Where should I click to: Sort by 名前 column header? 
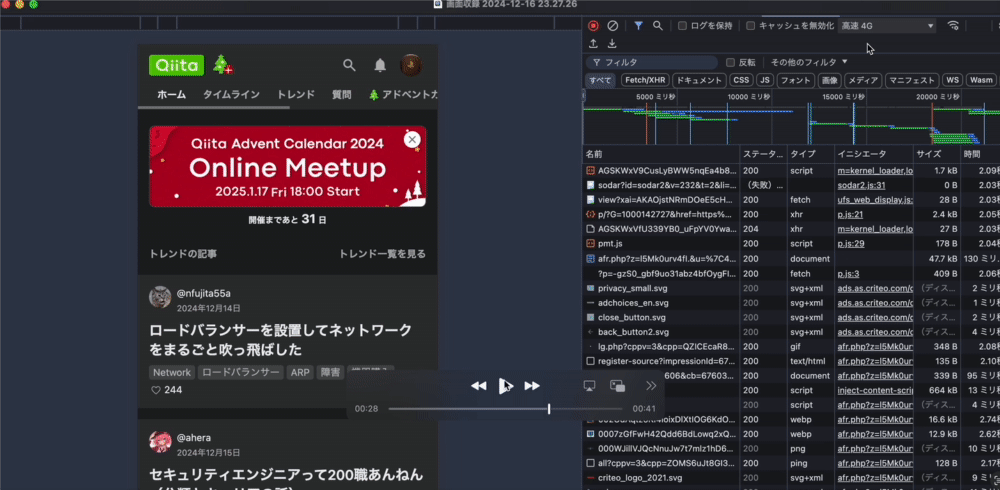[x=661, y=154]
